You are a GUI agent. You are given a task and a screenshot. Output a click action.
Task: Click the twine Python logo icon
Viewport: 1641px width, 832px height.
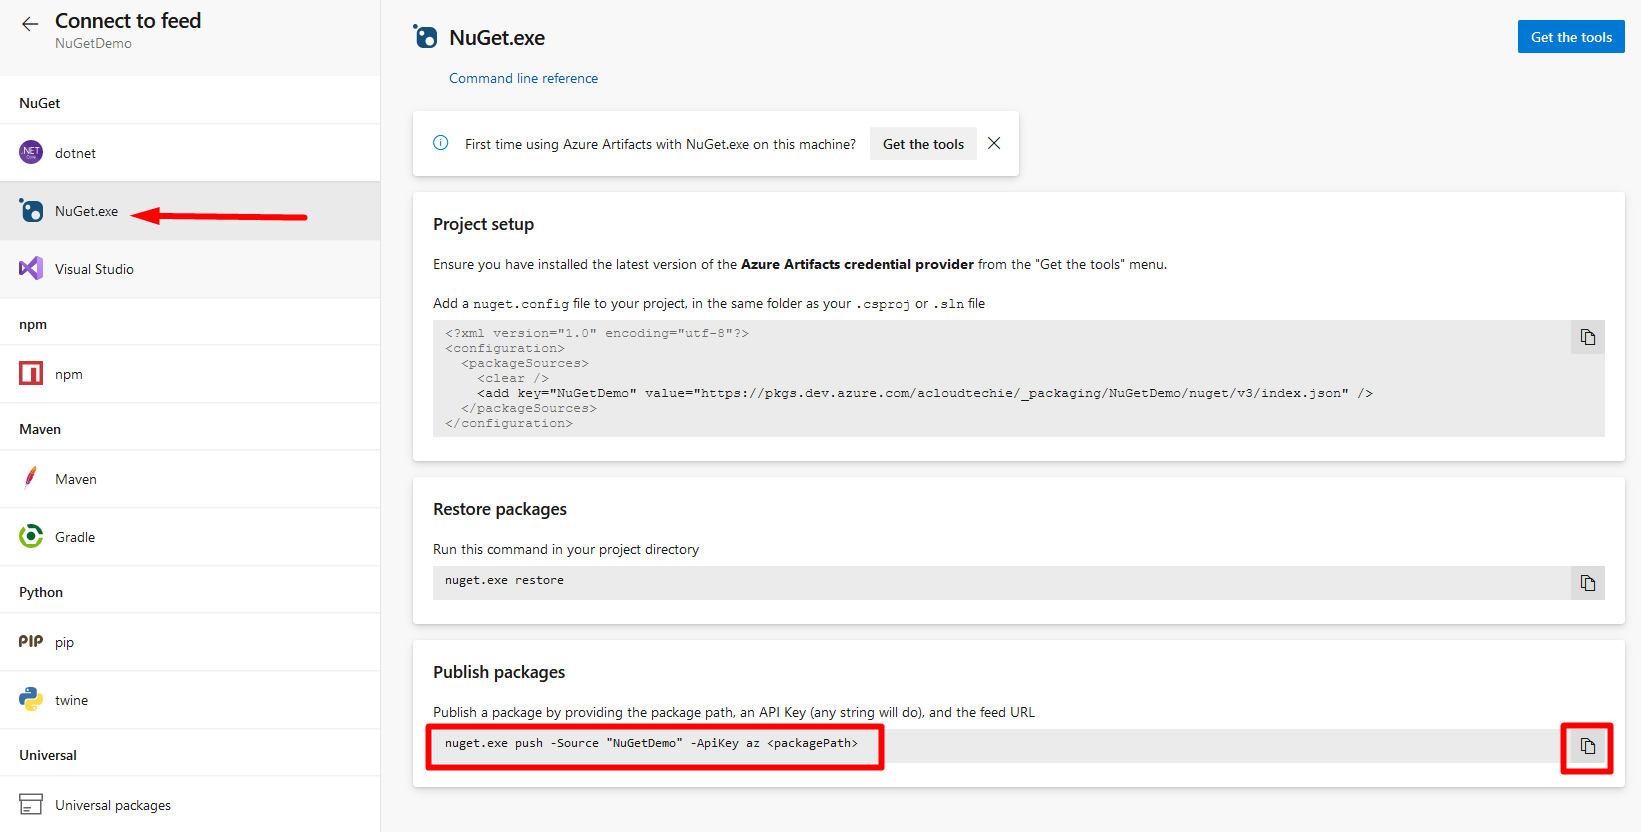(31, 699)
